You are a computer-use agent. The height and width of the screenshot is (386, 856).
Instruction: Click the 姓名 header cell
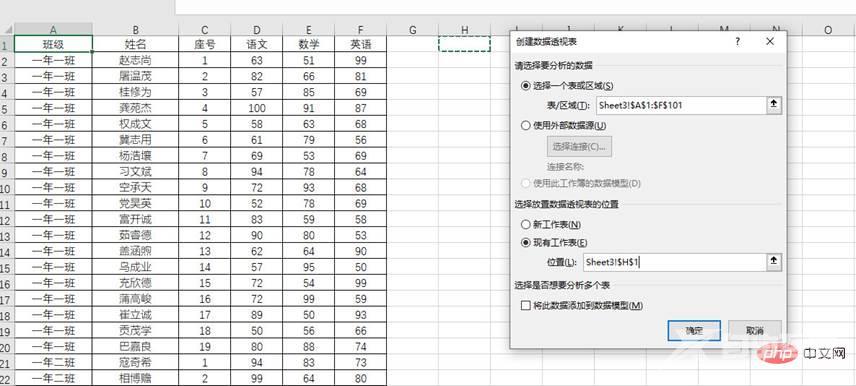tap(135, 44)
